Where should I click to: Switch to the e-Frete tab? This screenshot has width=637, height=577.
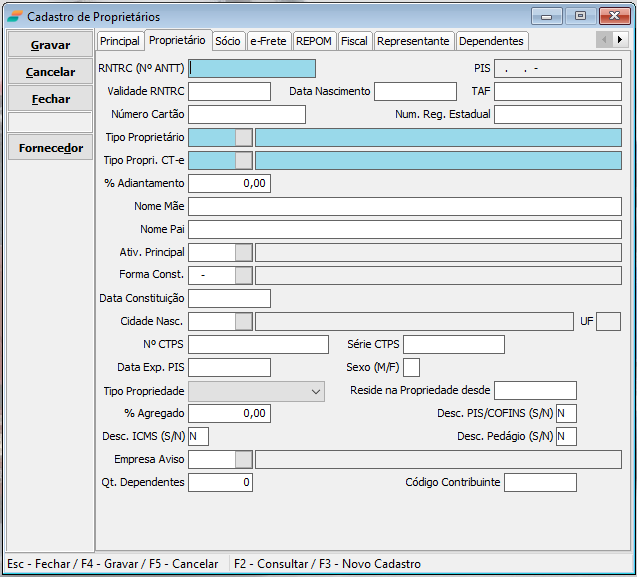pos(268,41)
